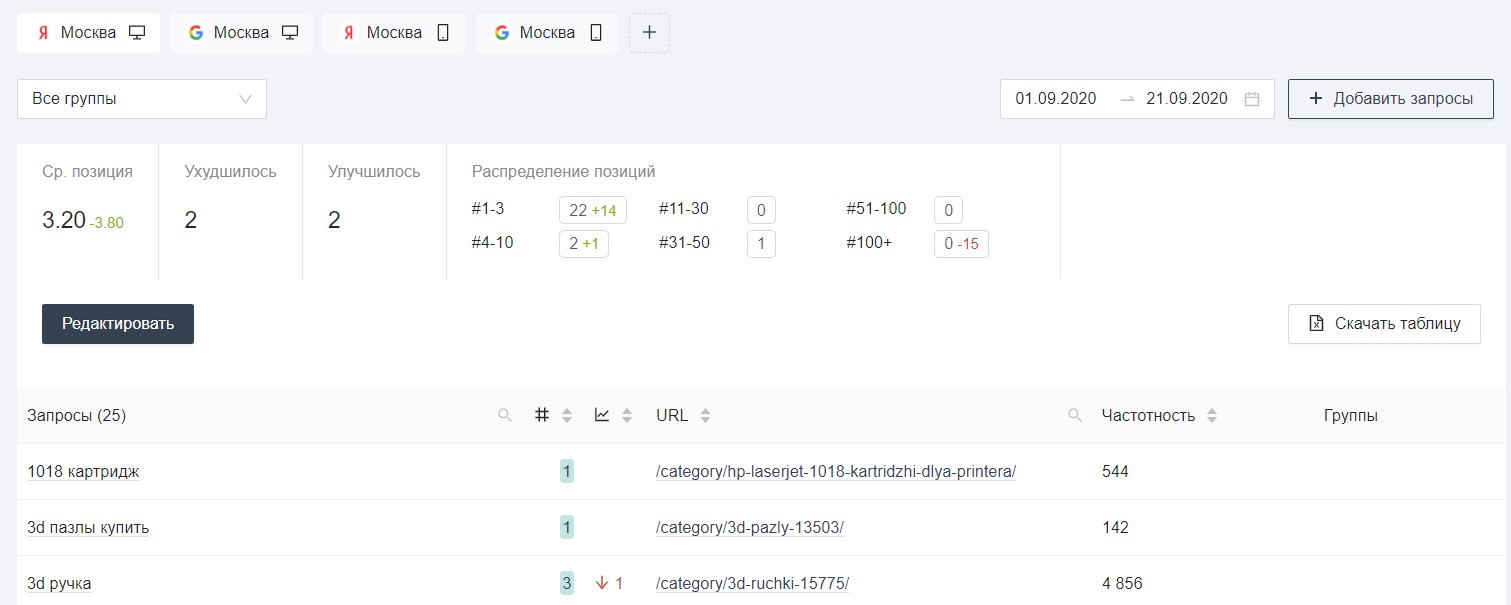Click the Редактировать button
The height and width of the screenshot is (605, 1511).
pyautogui.click(x=118, y=324)
